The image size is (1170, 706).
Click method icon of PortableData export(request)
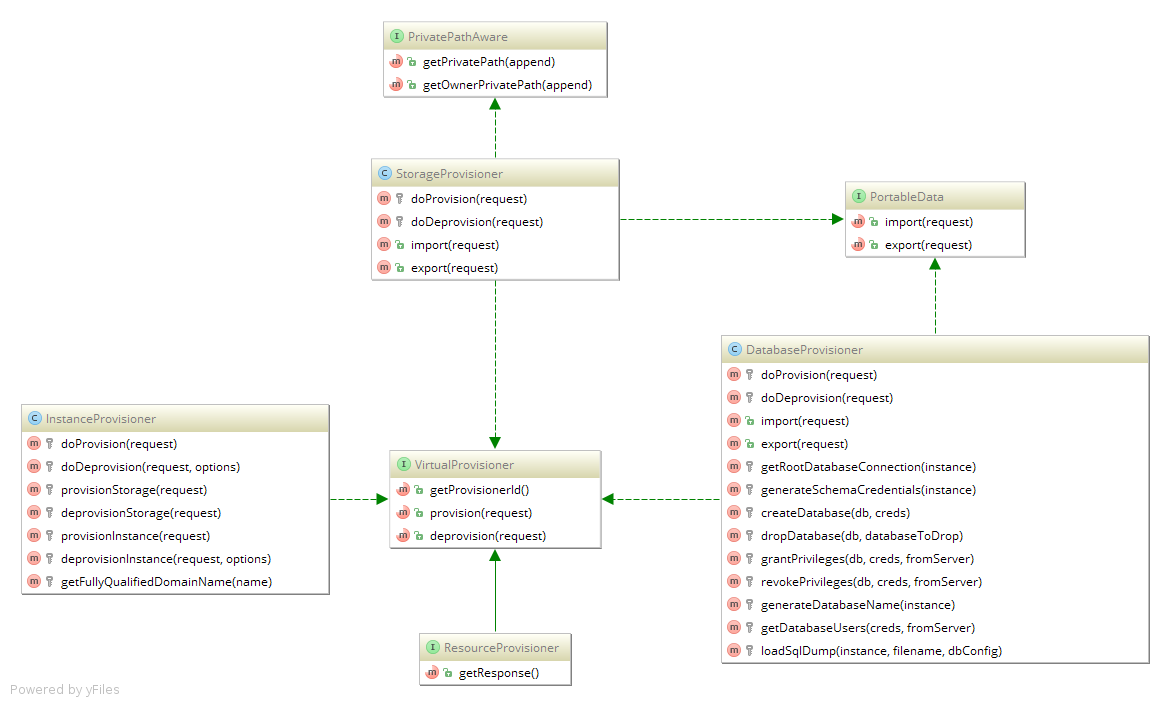(858, 244)
